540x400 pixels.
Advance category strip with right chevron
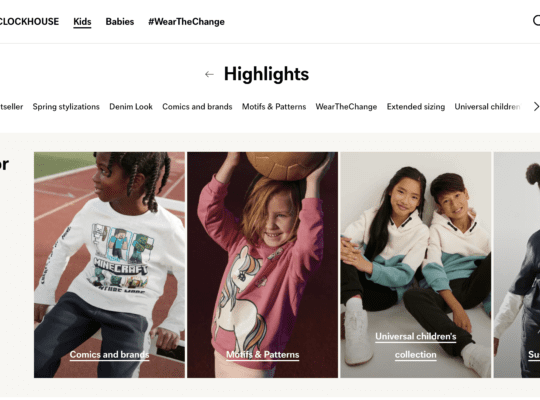pos(536,106)
